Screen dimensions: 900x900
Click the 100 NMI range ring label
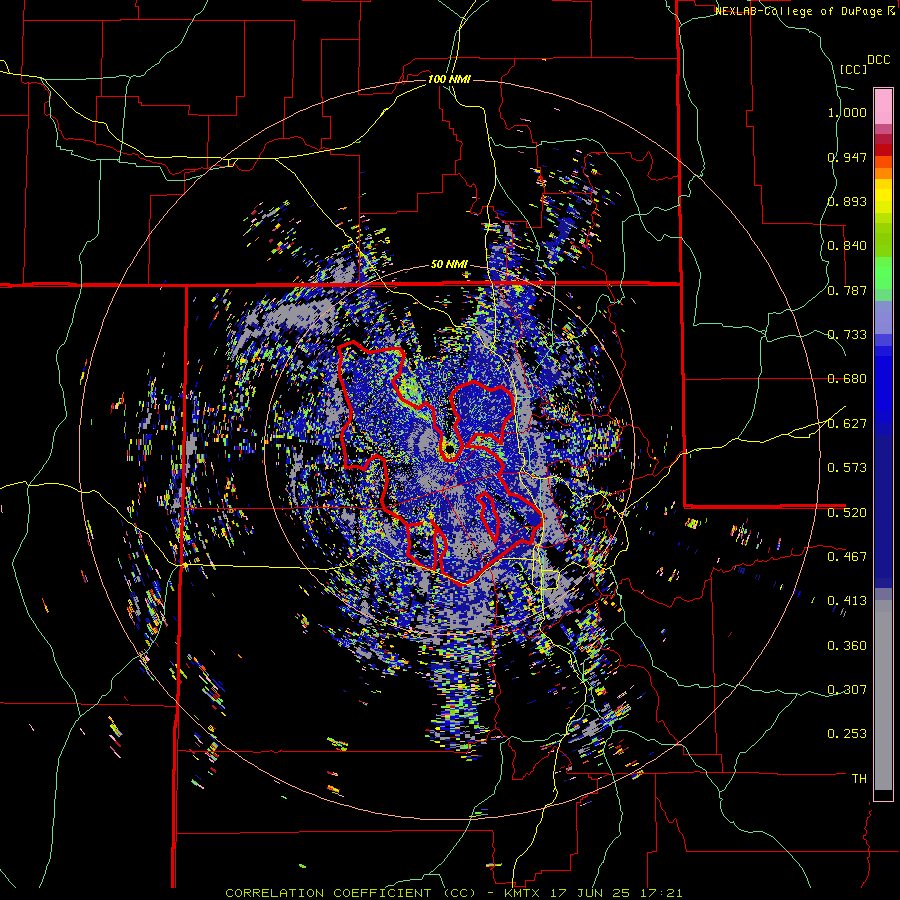[449, 79]
